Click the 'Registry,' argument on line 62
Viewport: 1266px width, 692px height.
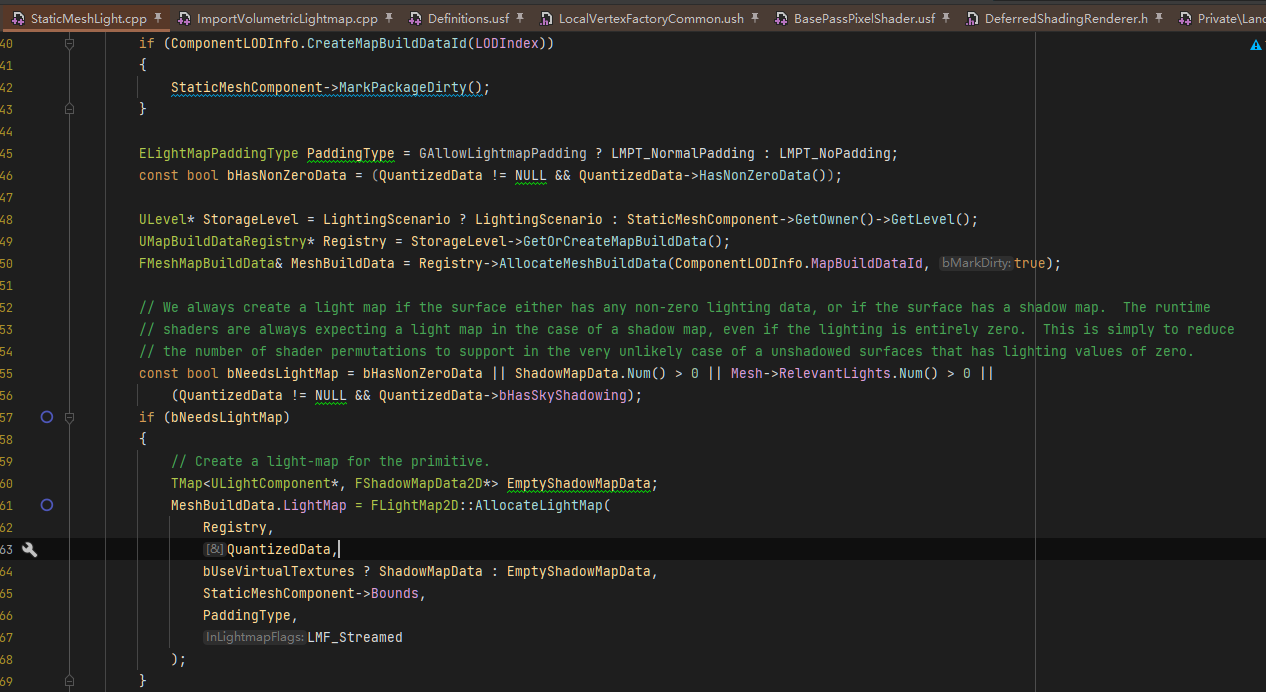click(x=239, y=527)
